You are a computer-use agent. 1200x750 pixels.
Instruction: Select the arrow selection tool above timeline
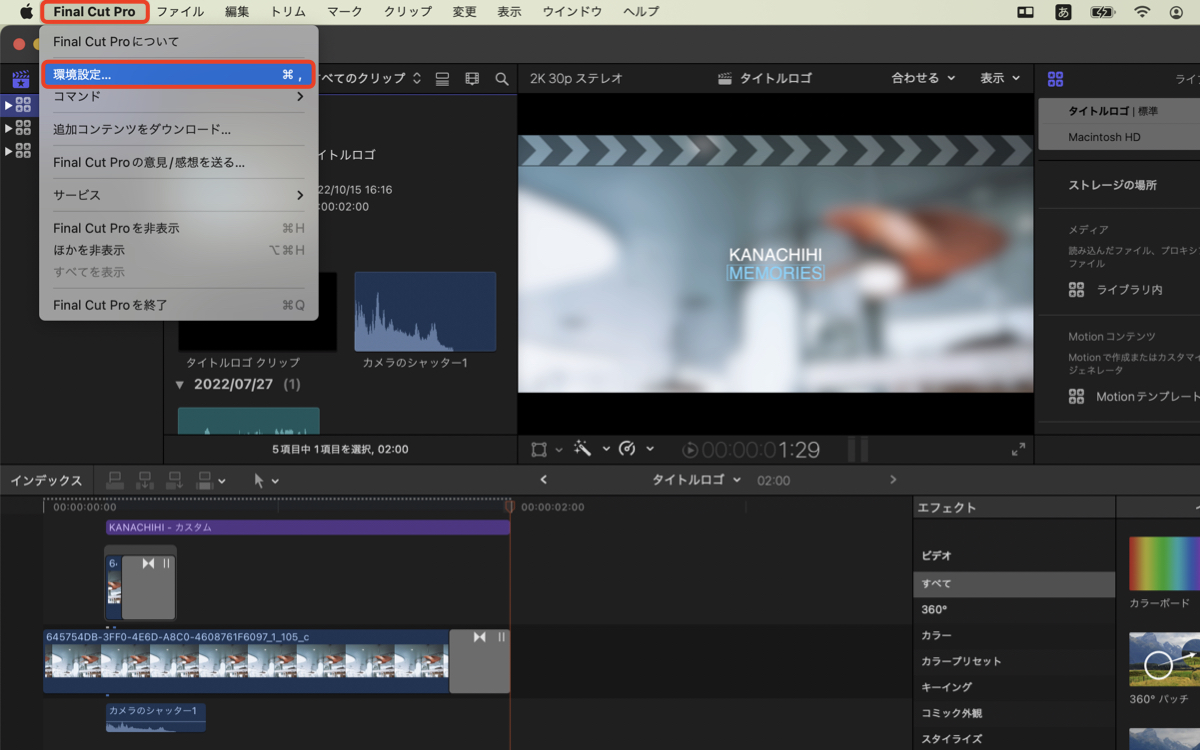click(x=260, y=480)
